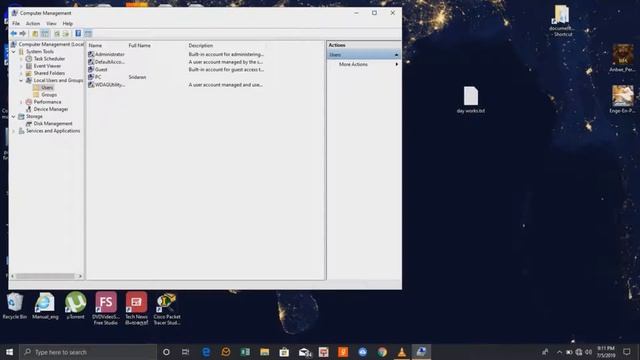Image resolution: width=640 pixels, height=360 pixels.
Task: Click the Forward arrow in the toolbar
Action: click(23, 33)
